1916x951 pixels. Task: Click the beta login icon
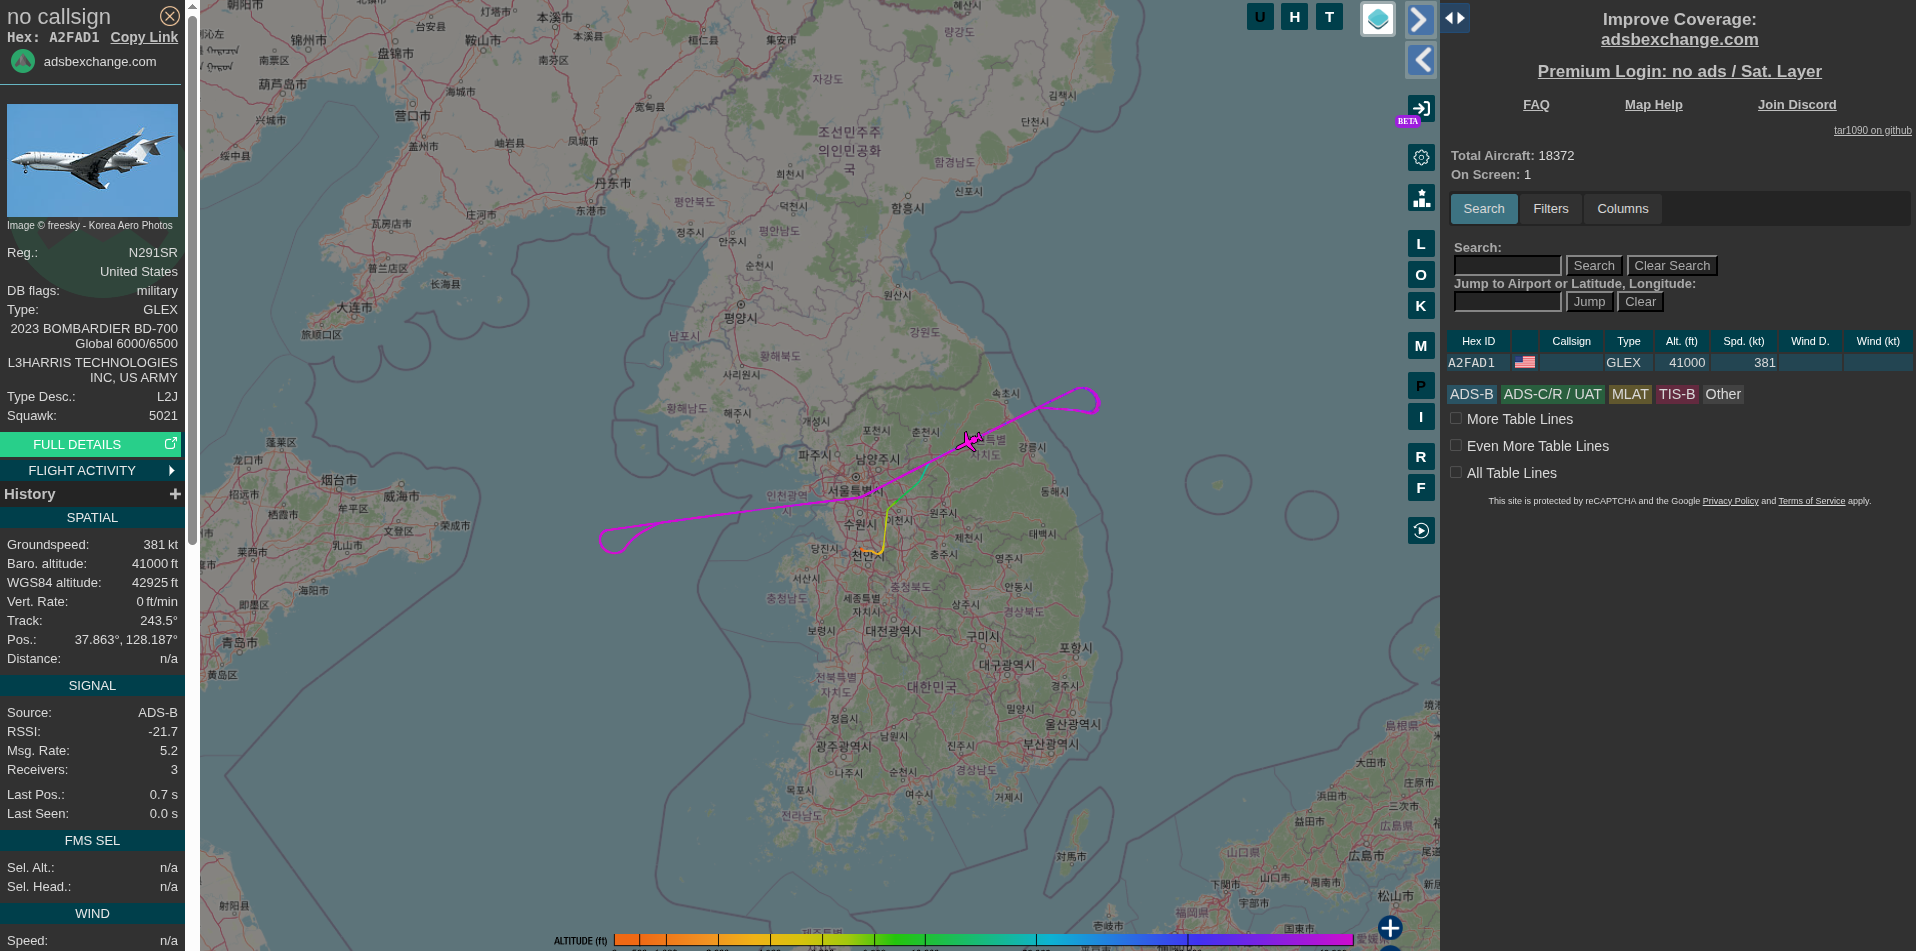coord(1421,108)
